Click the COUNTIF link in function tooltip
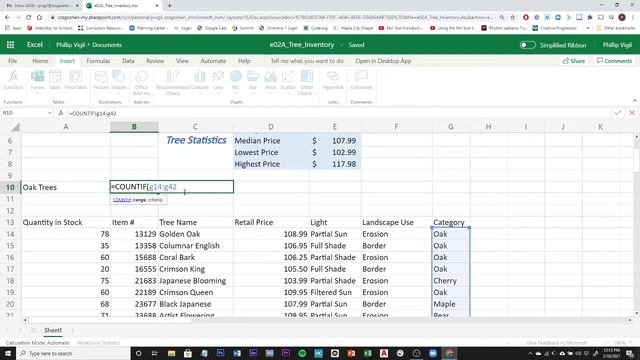This screenshot has width=640, height=360. 122,200
